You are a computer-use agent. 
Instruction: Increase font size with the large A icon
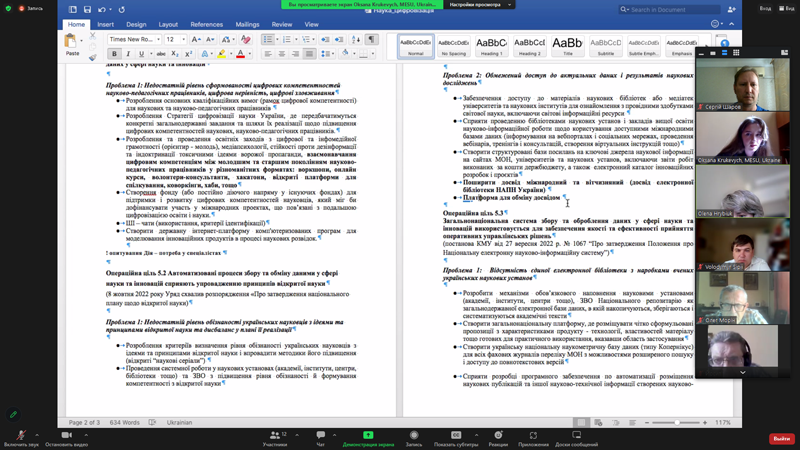195,39
